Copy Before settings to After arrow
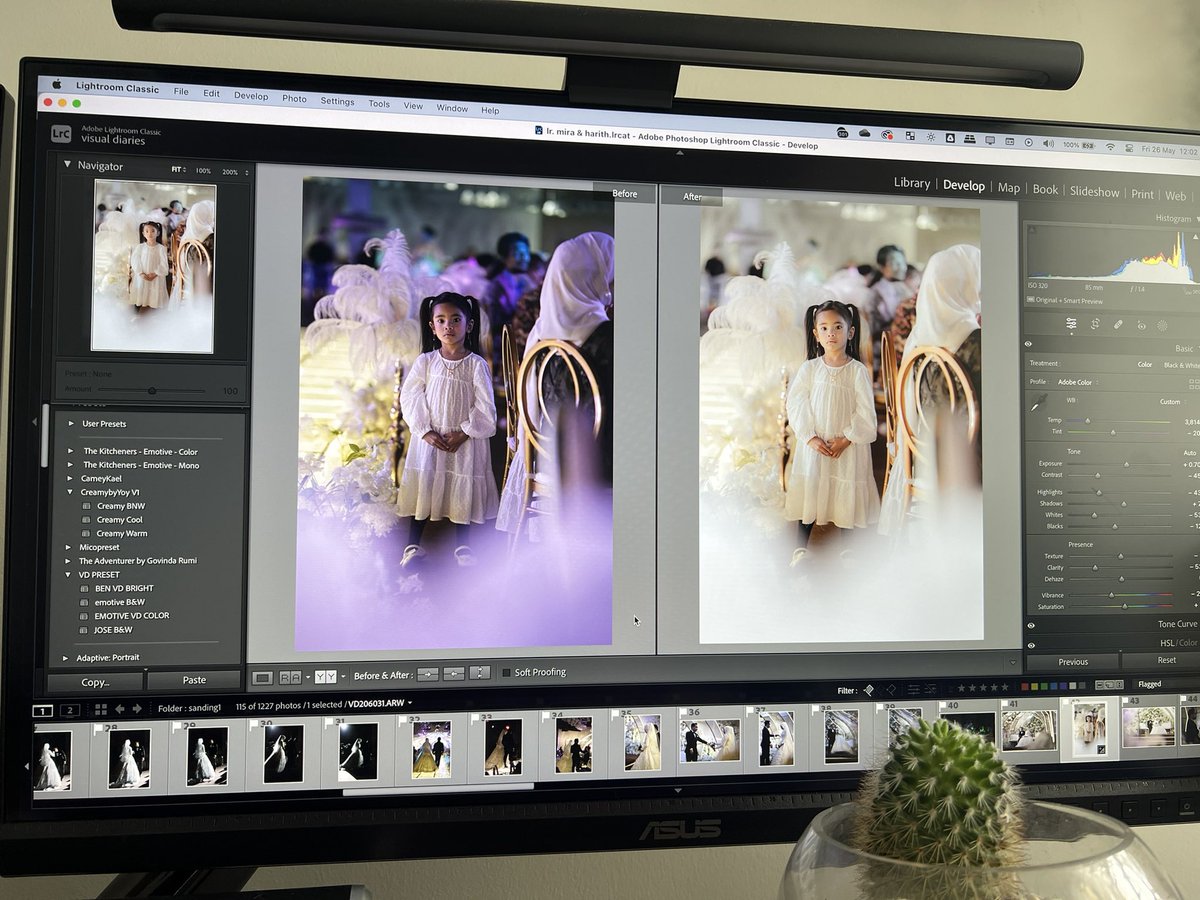1200x900 pixels. click(x=427, y=675)
